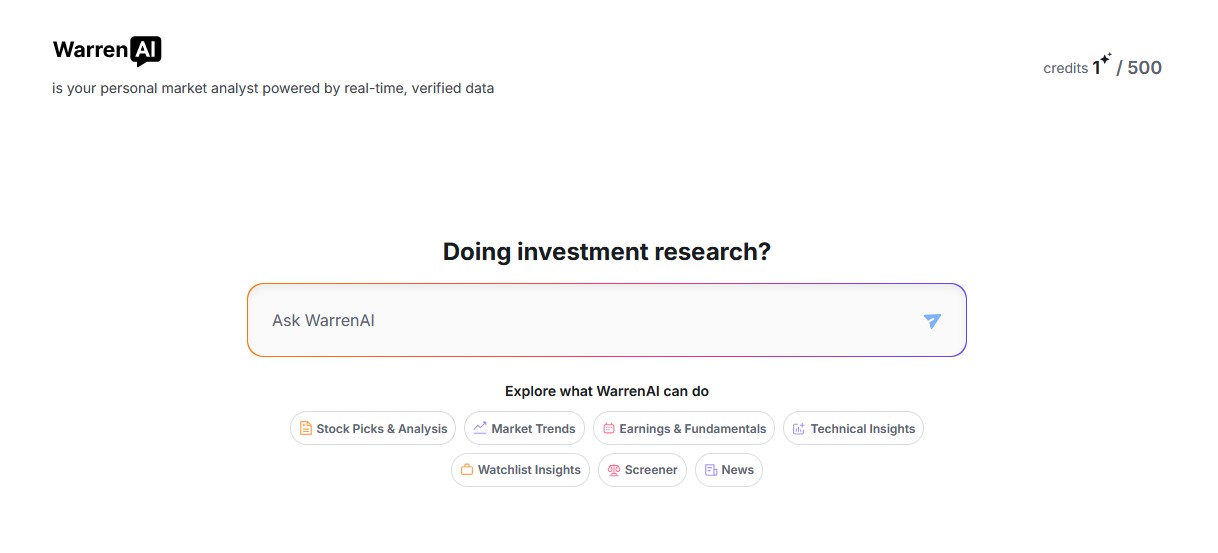Click the pink calendar icon for Earnings
The image size is (1218, 553).
pos(608,428)
